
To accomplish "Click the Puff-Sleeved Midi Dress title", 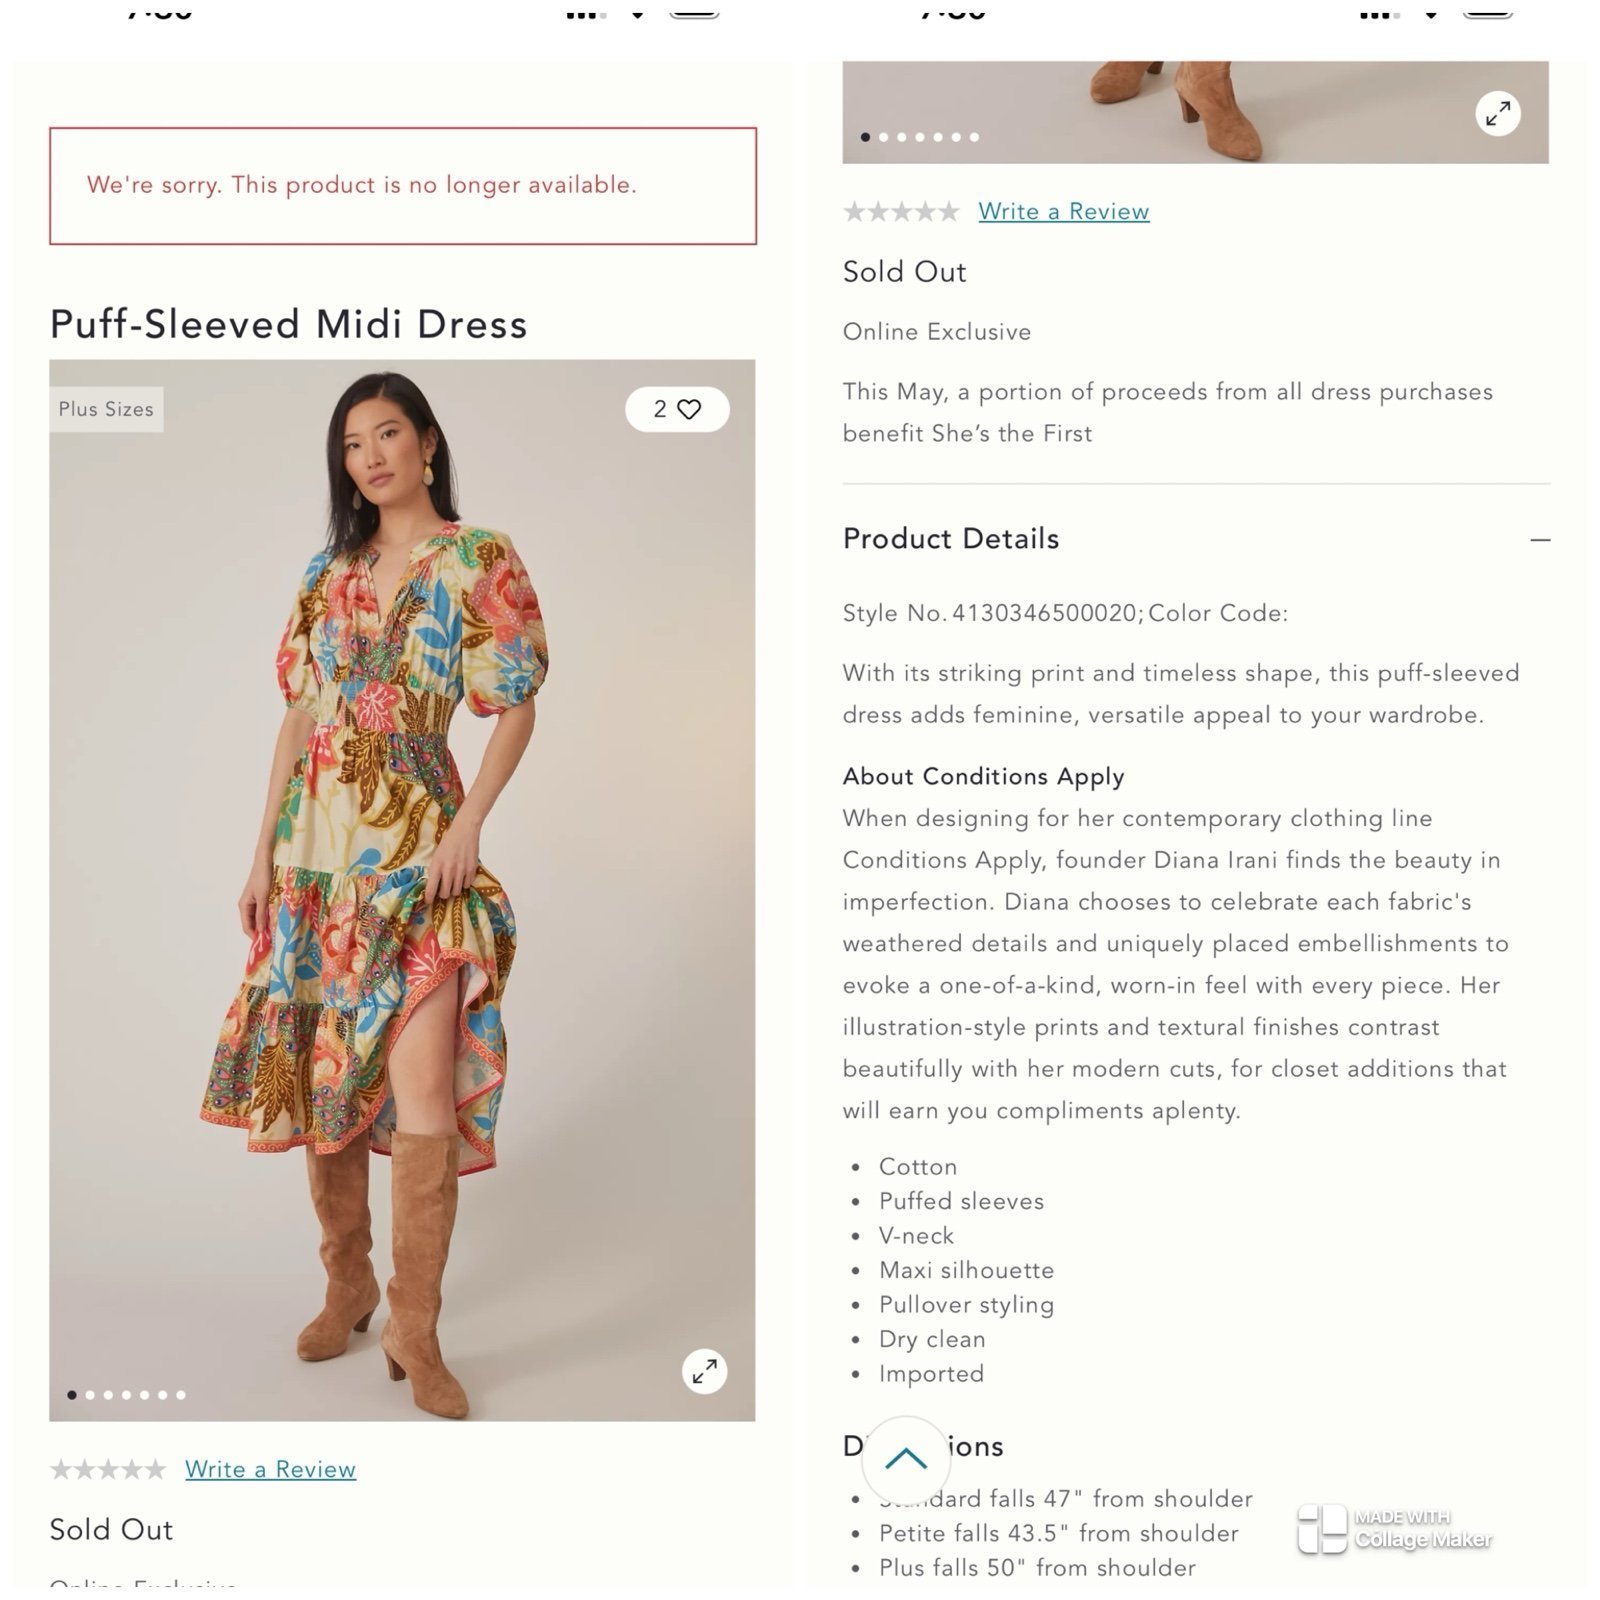I will click(288, 324).
